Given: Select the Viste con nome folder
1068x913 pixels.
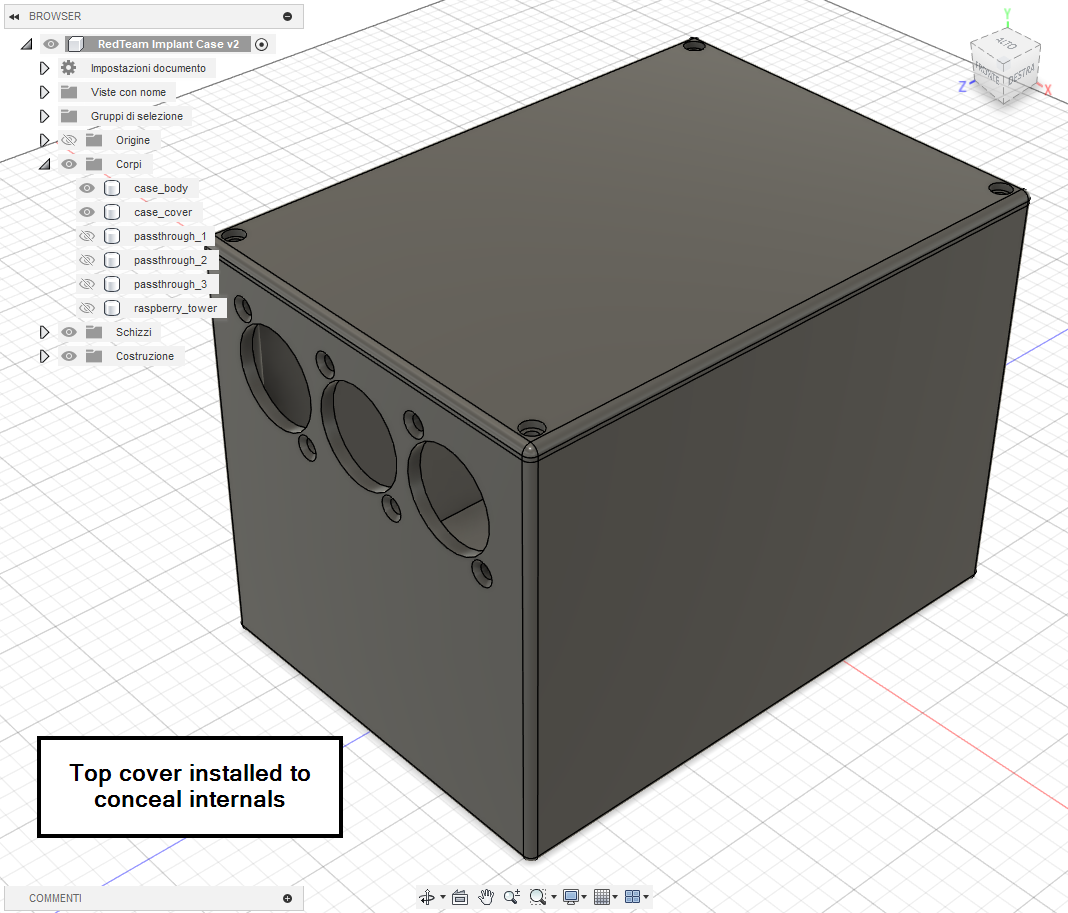Looking at the screenshot, I should tap(128, 92).
